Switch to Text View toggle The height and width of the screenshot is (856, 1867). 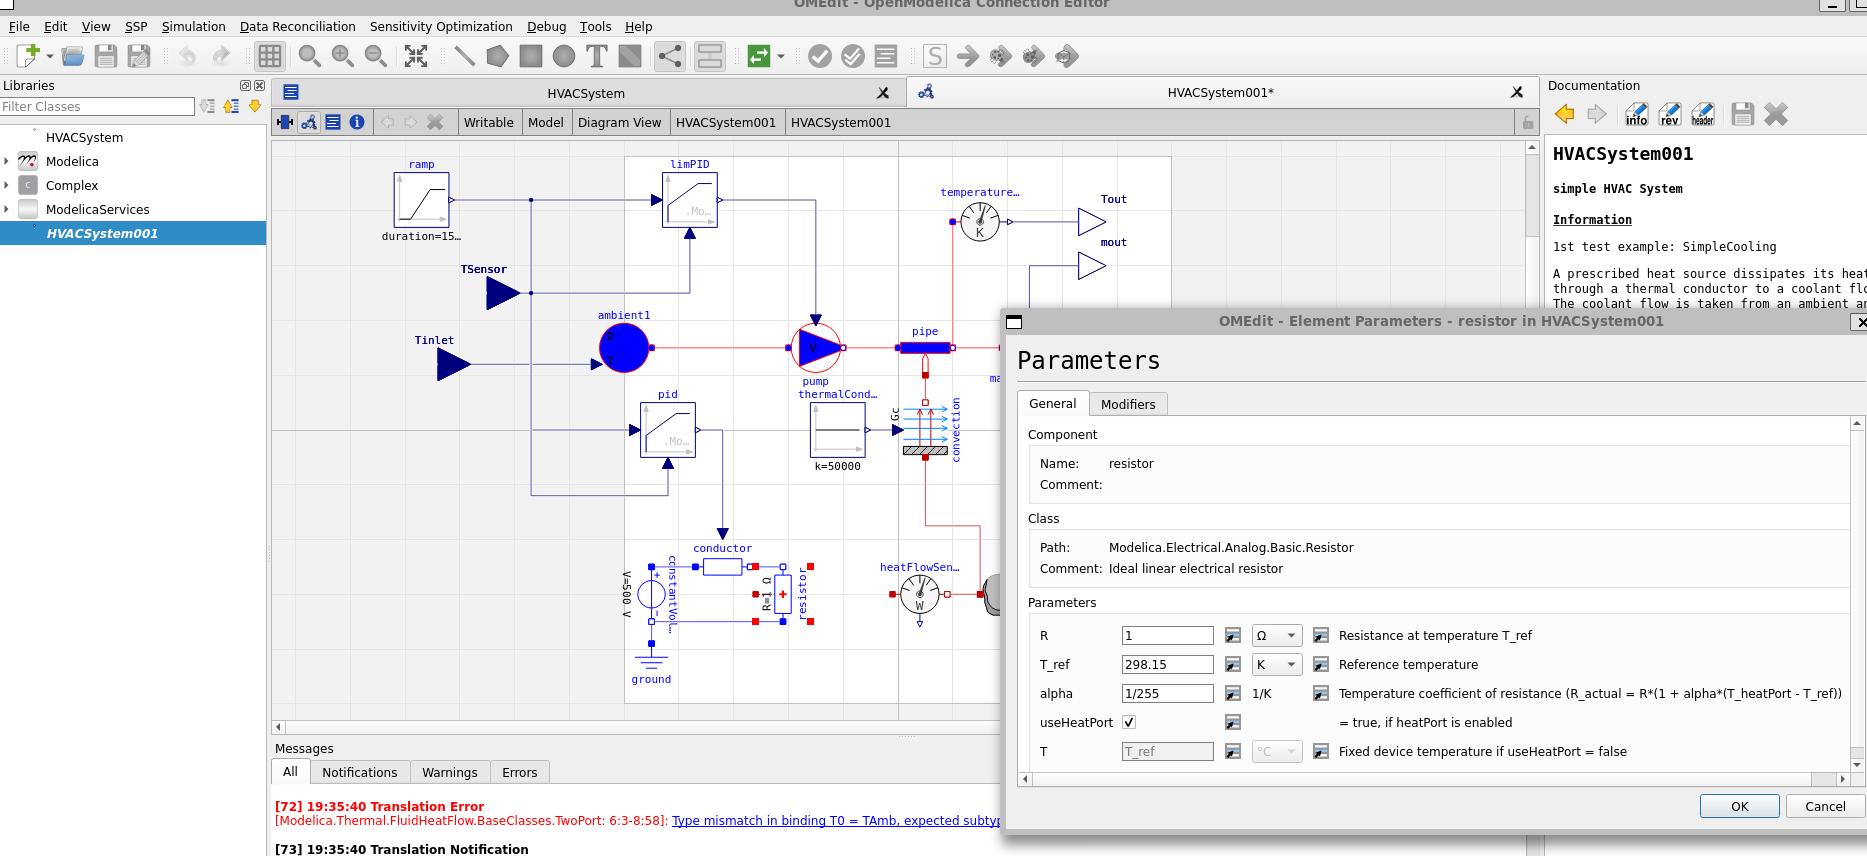click(x=333, y=122)
